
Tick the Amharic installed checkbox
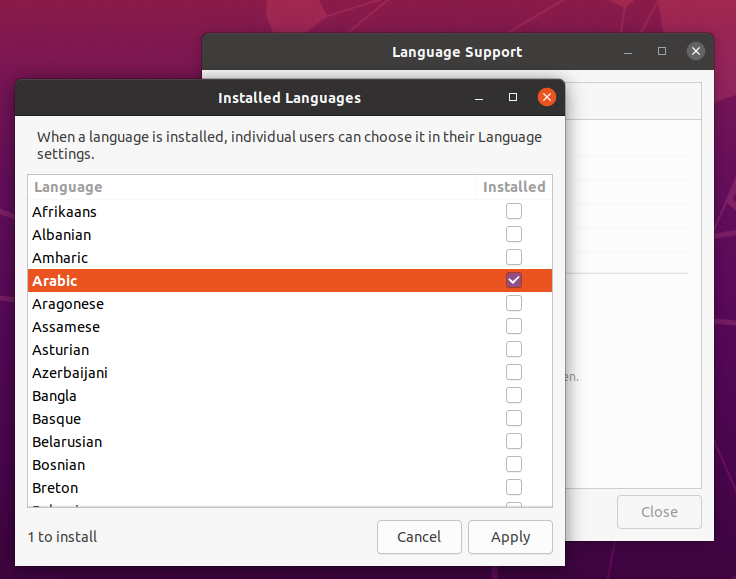tap(514, 258)
